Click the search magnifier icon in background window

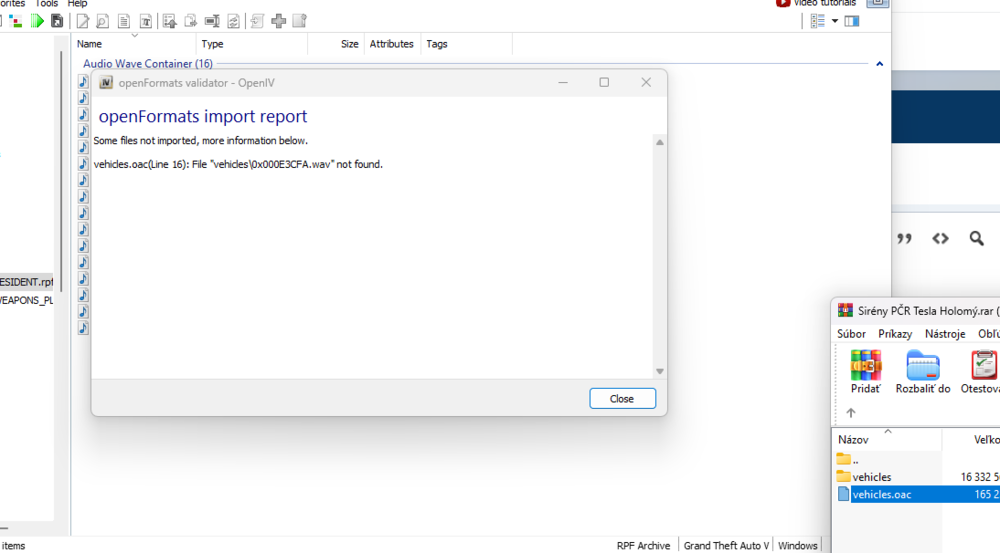click(x=976, y=239)
